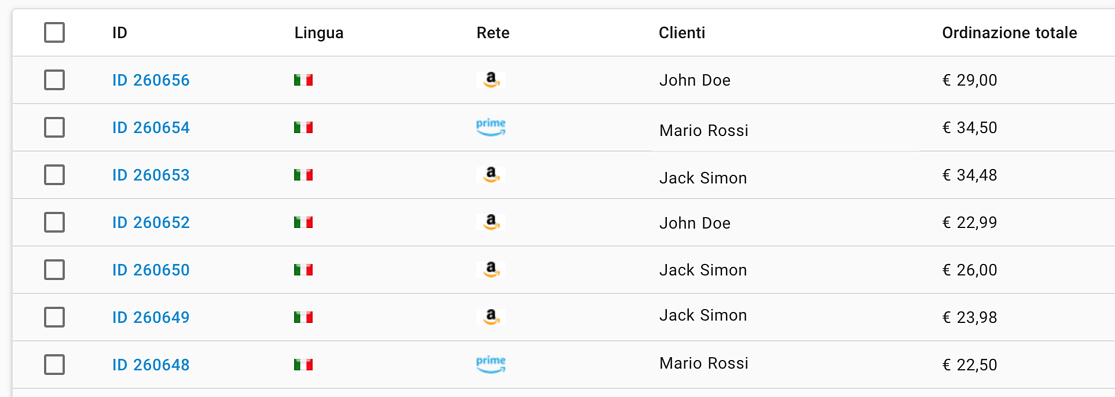This screenshot has height=397, width=1115.
Task: Click the Italian flag for ID 260652
Action: click(x=304, y=223)
